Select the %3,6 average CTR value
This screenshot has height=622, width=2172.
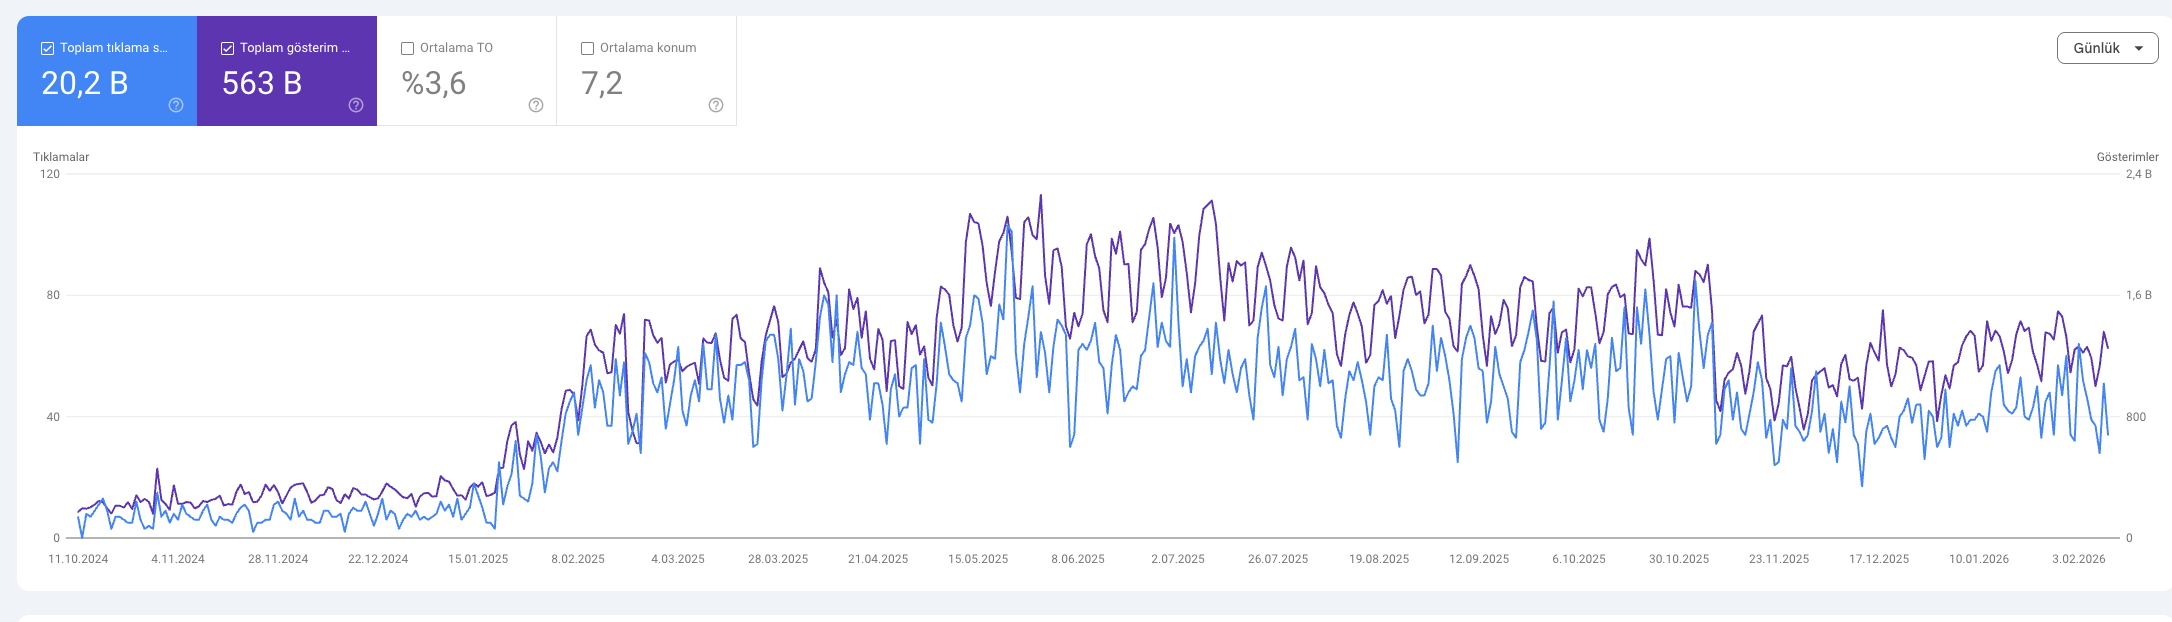[x=434, y=83]
